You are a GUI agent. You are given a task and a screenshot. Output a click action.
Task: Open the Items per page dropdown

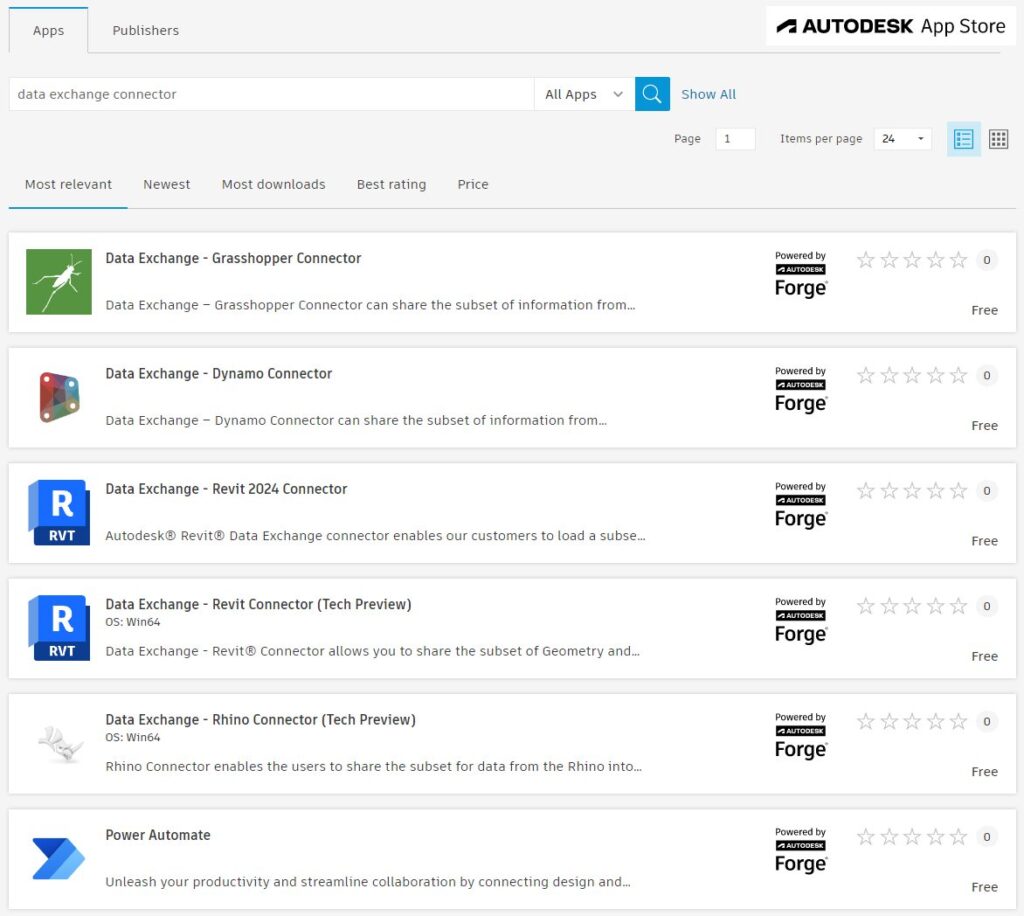[903, 138]
